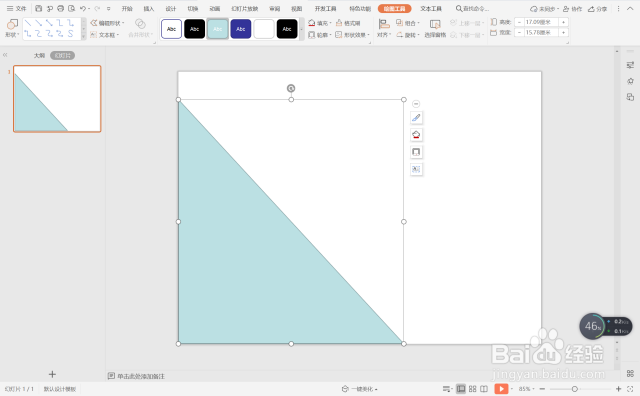640x396 pixels.
Task: Click the zoom slider handle
Action: point(574,389)
